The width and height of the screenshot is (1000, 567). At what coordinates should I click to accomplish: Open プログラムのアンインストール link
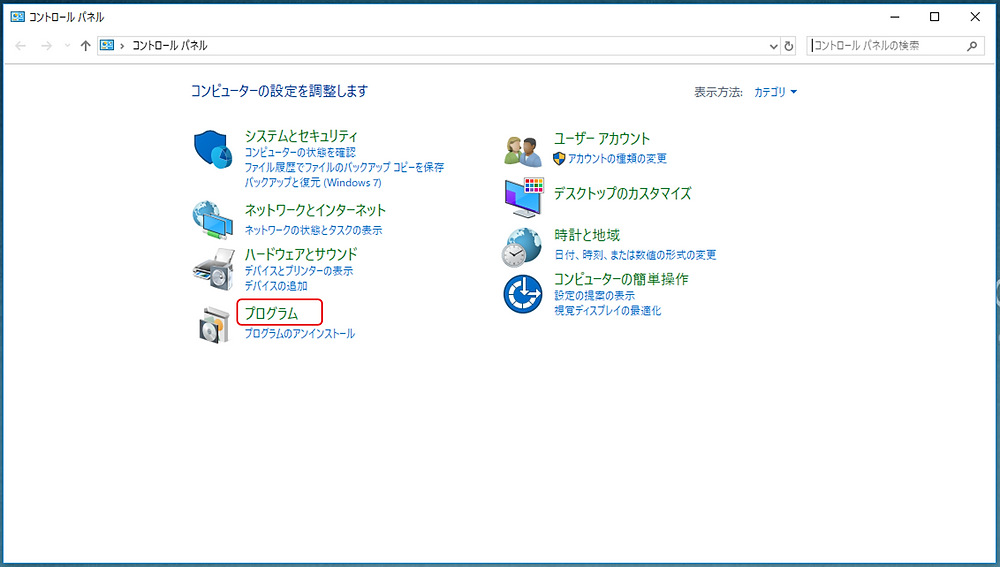coord(300,334)
